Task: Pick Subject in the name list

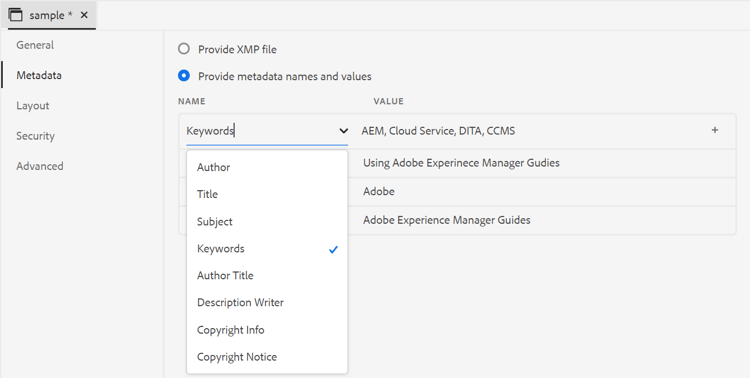Action: coord(267,222)
